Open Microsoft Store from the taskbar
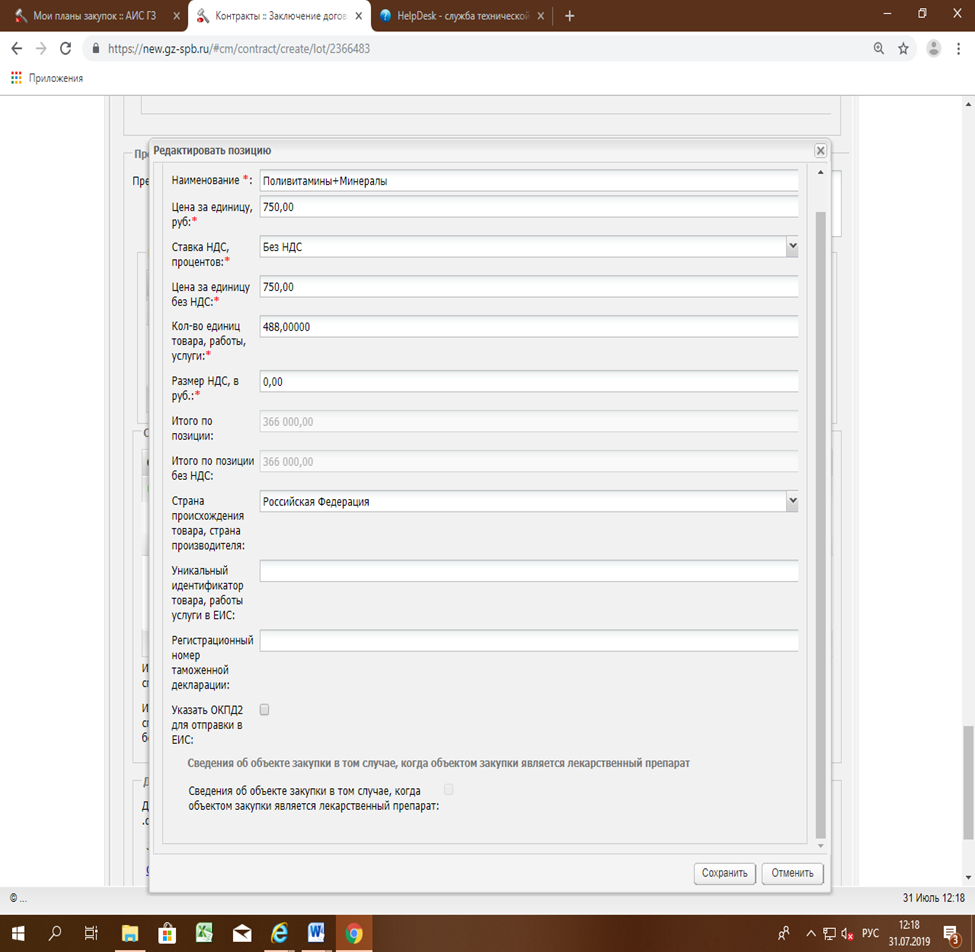This screenshot has height=952, width=975. point(167,933)
